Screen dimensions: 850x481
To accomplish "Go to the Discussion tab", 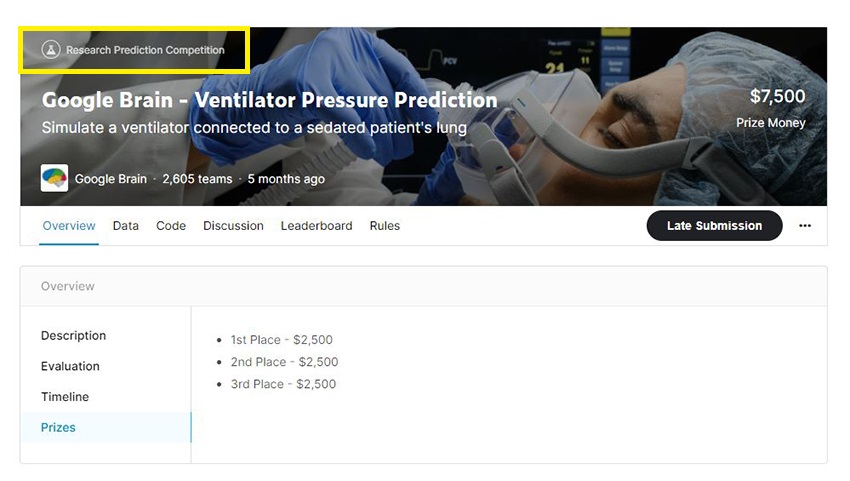I will click(x=233, y=226).
